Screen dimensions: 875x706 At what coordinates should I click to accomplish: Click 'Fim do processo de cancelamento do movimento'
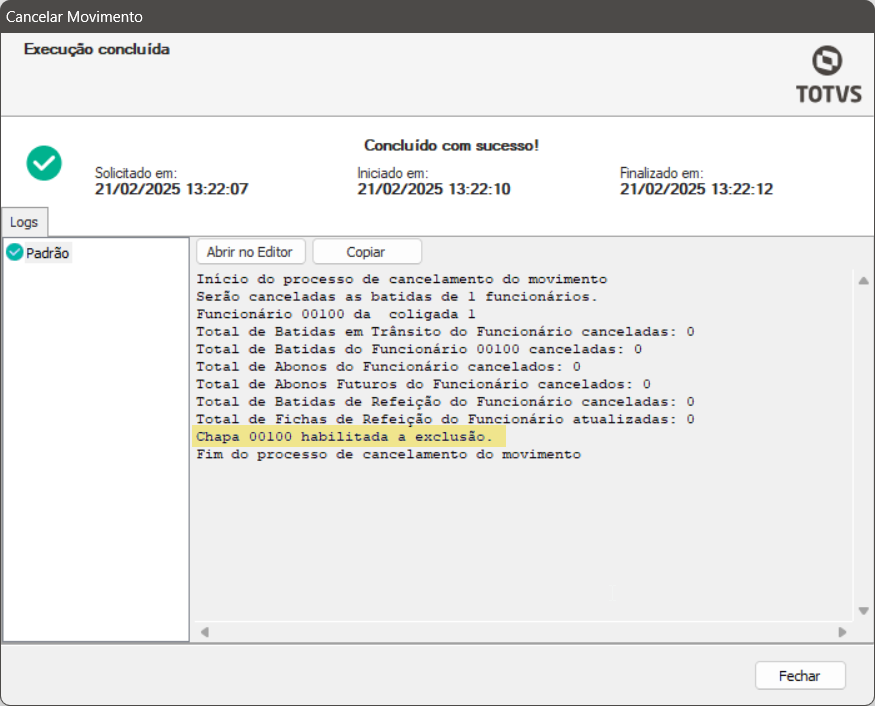[x=388, y=454]
